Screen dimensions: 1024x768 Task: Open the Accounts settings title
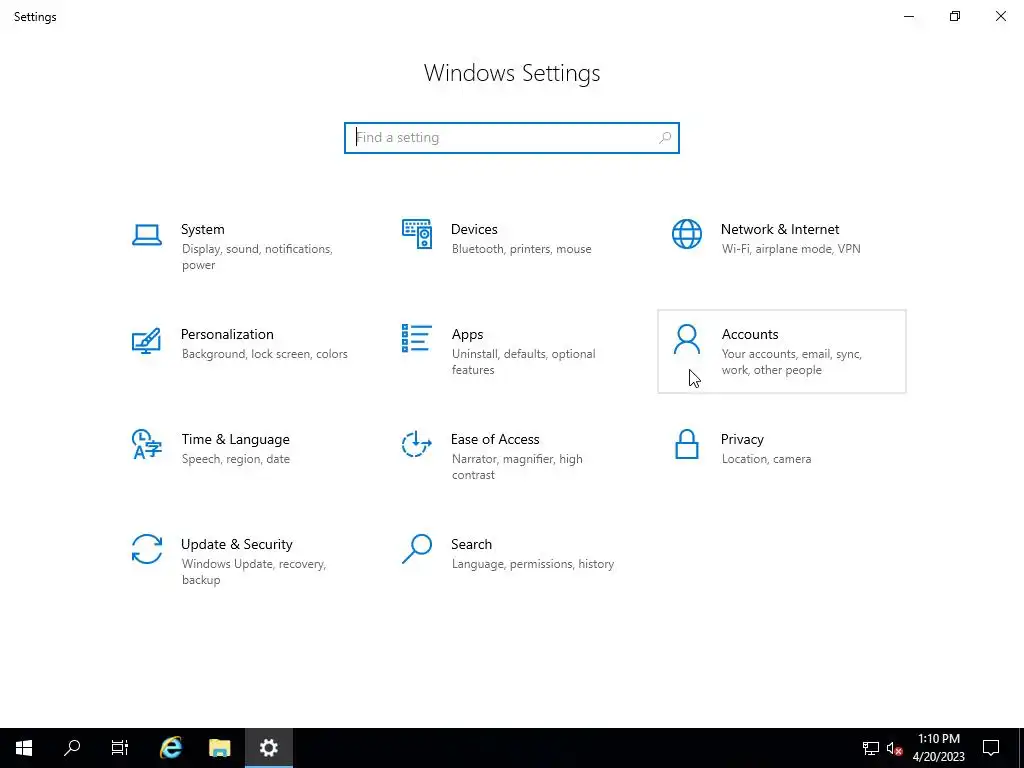[750, 334]
